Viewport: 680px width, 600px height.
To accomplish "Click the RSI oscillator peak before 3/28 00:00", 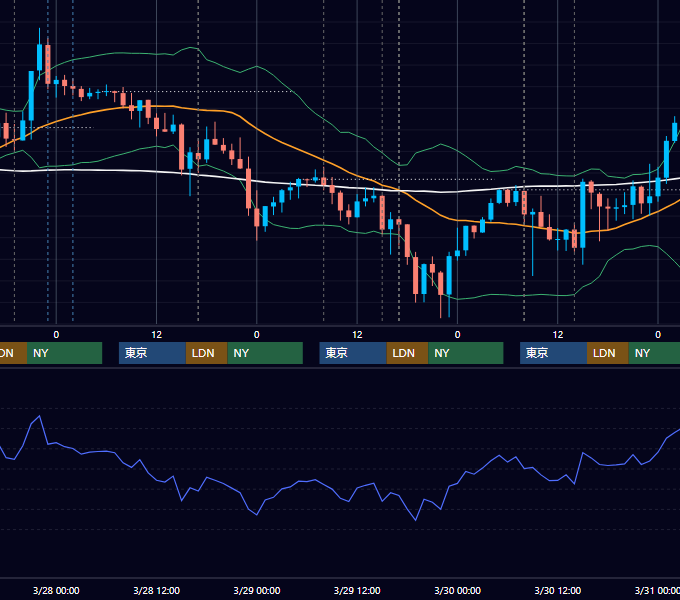I will 39,417.
